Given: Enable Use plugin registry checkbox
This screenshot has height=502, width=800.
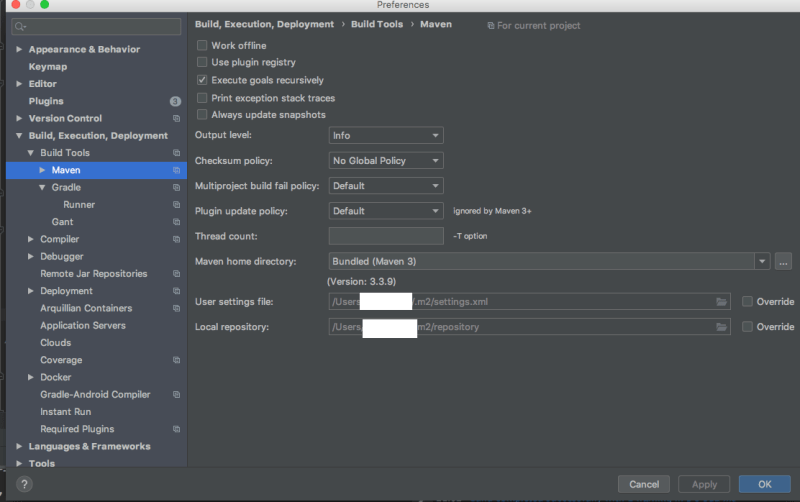Looking at the screenshot, I should (202, 62).
